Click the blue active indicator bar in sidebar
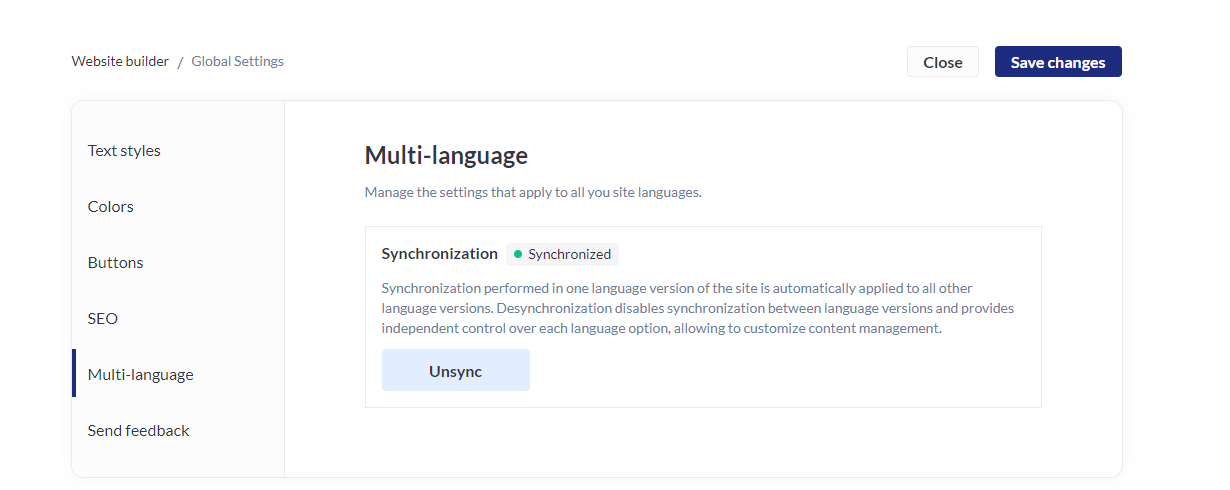The width and height of the screenshot is (1230, 490). [74, 373]
